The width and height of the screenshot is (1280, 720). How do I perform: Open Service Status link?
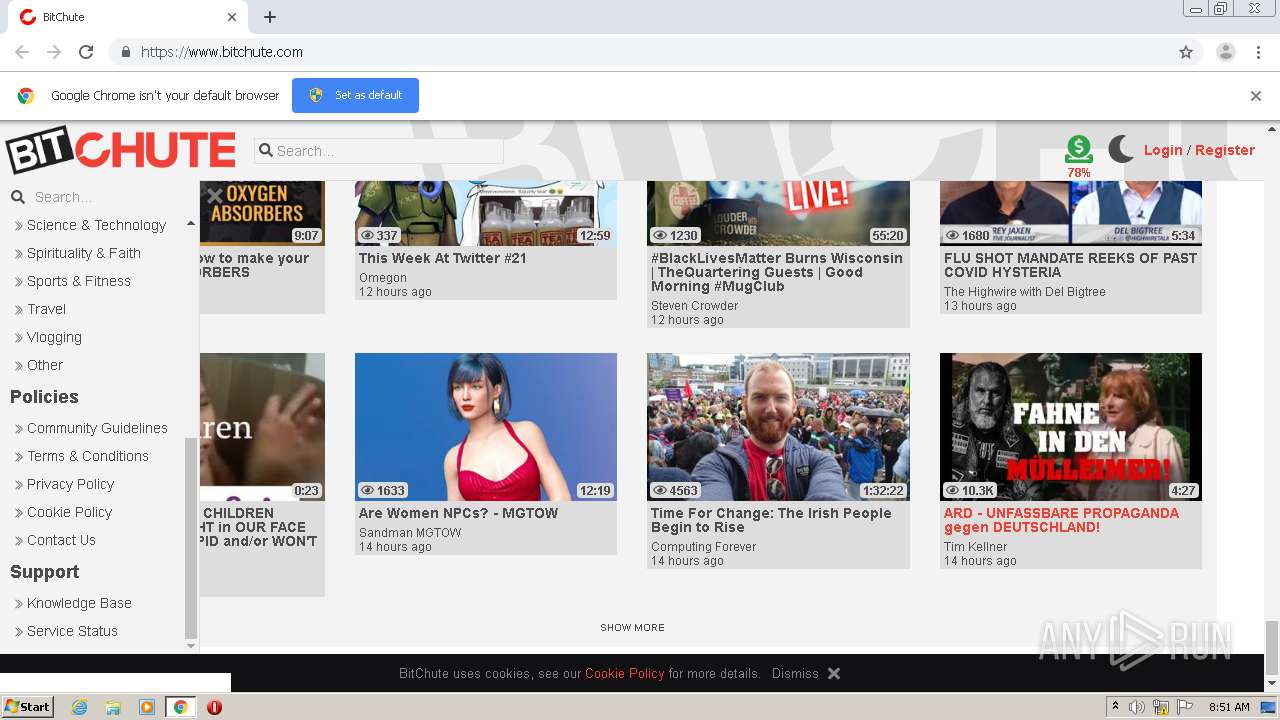click(72, 631)
